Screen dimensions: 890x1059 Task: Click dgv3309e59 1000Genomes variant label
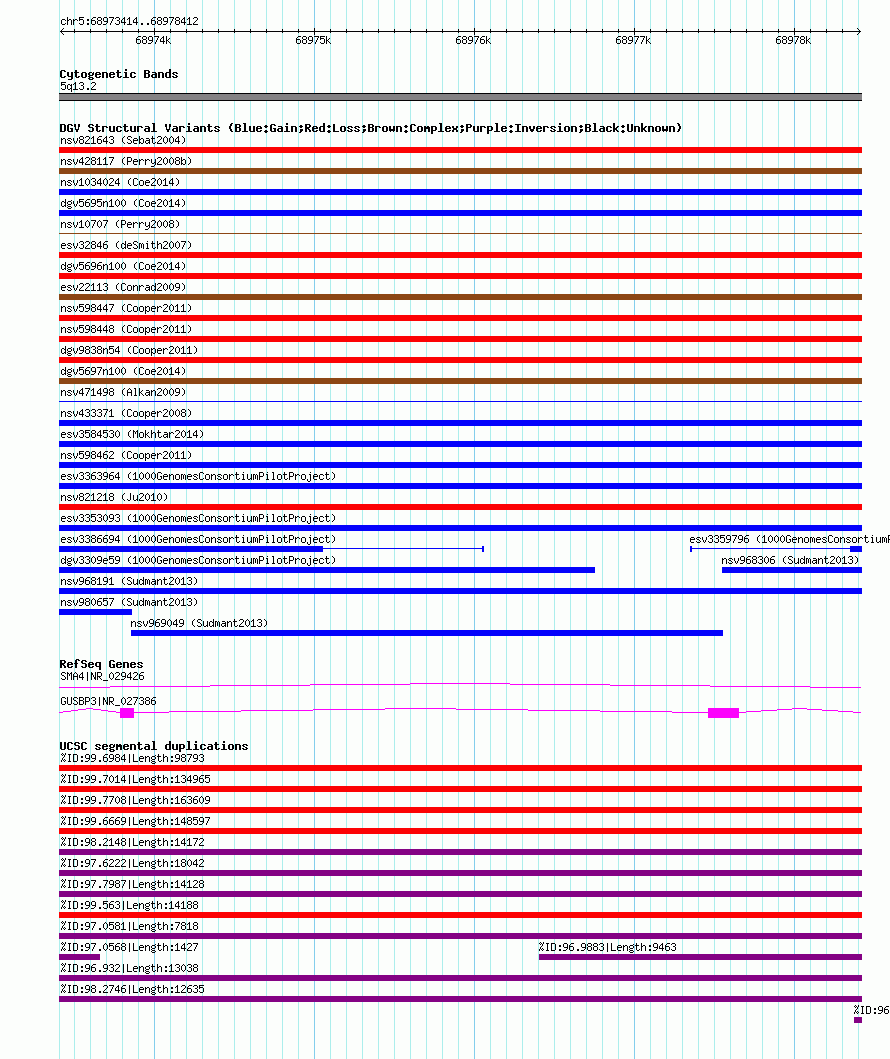pos(198,560)
